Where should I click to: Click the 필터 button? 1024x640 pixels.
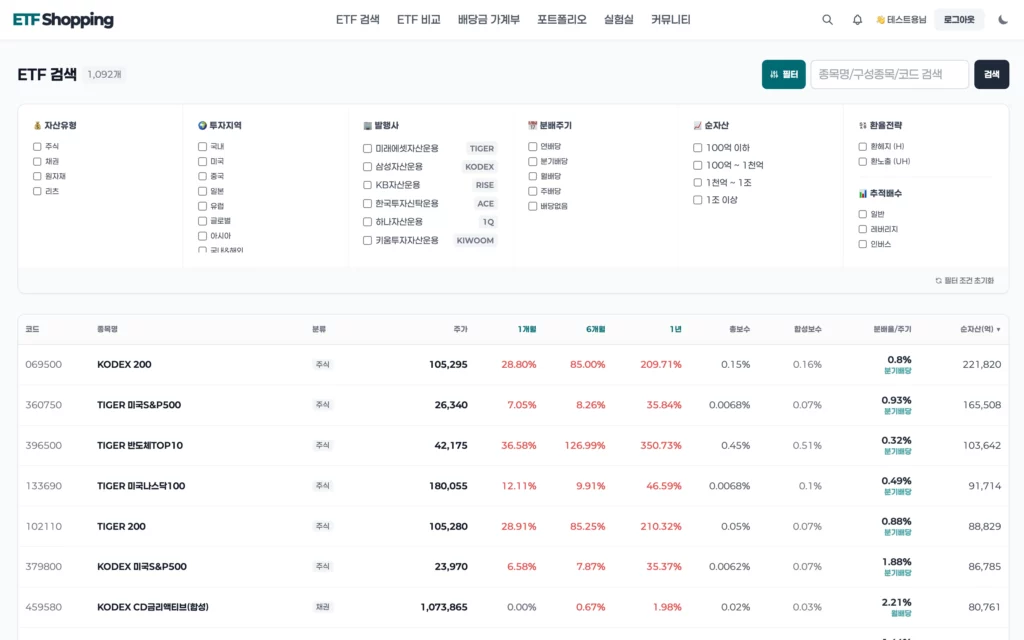point(784,74)
